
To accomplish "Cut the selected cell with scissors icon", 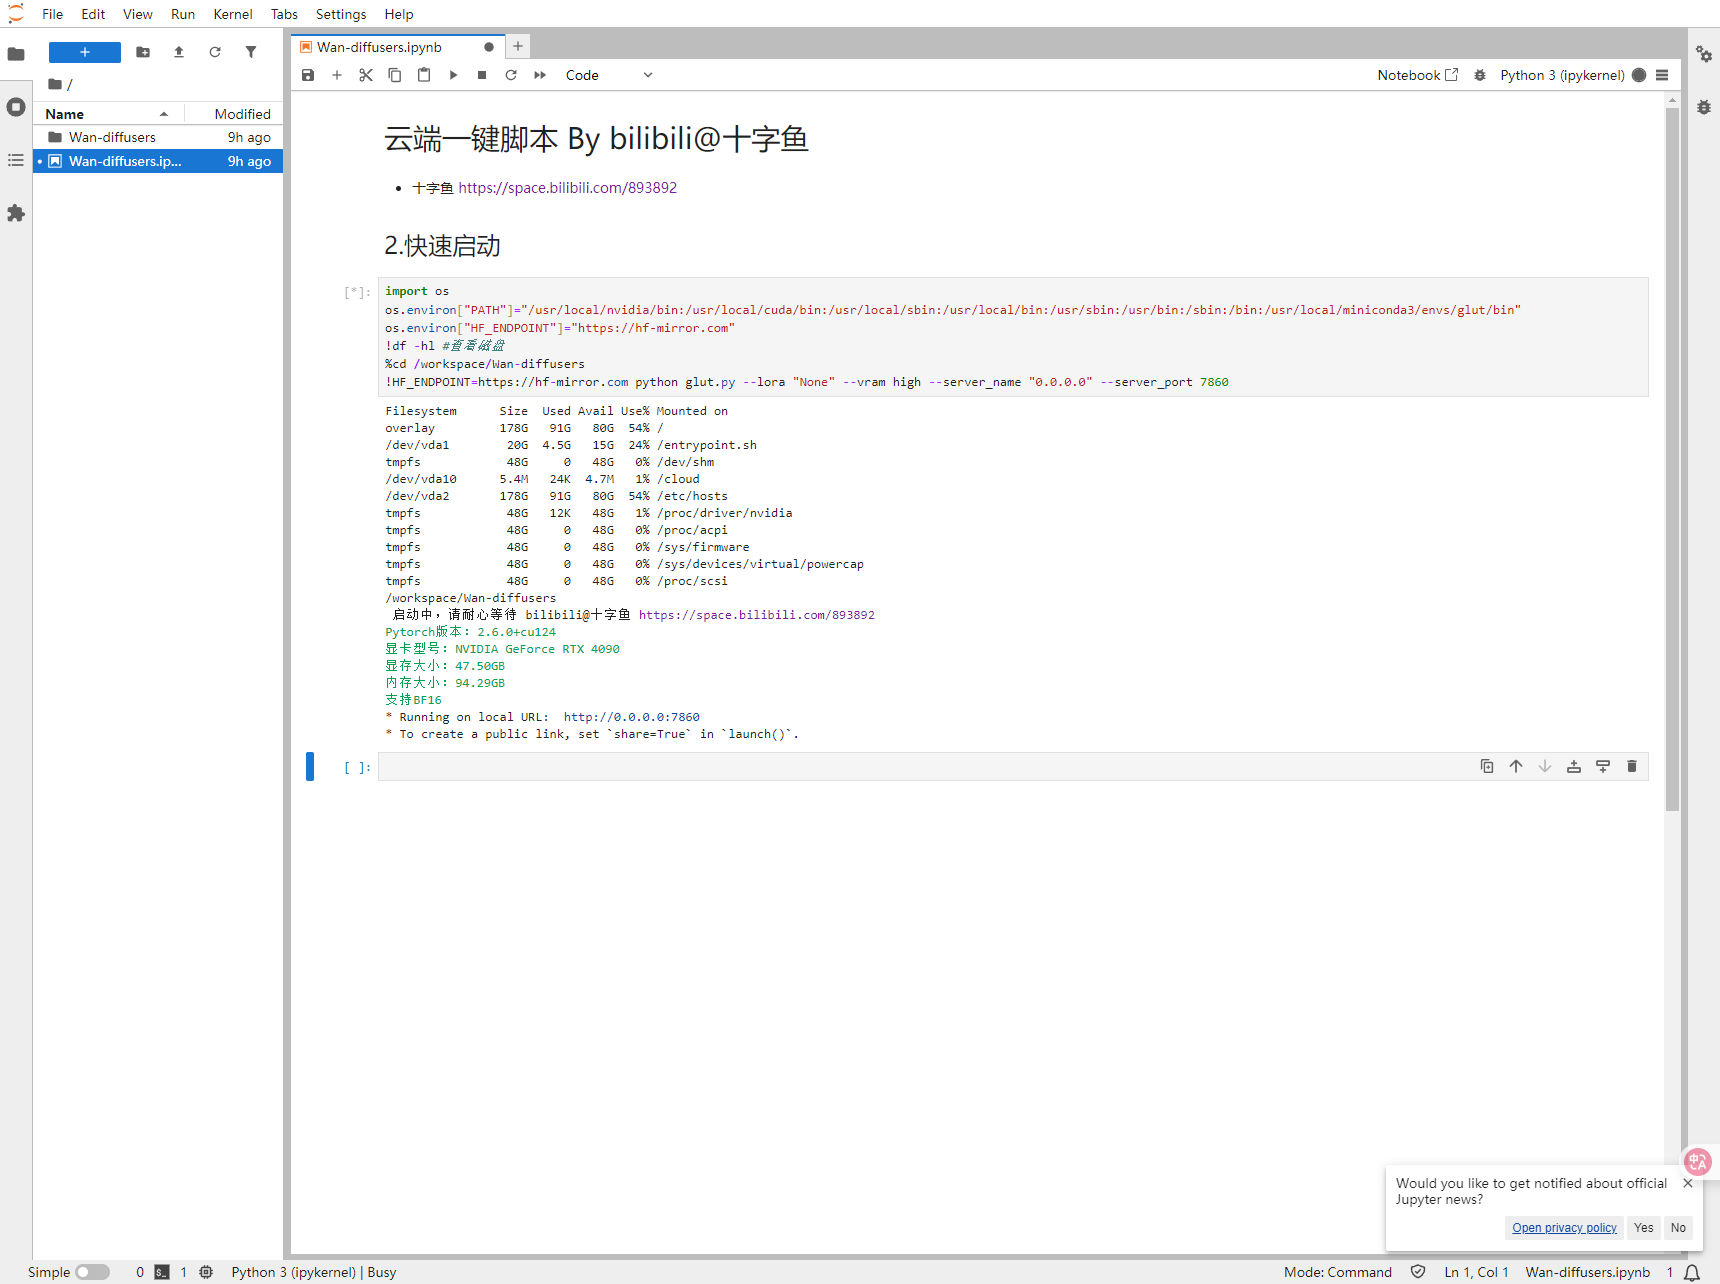I will [x=366, y=75].
